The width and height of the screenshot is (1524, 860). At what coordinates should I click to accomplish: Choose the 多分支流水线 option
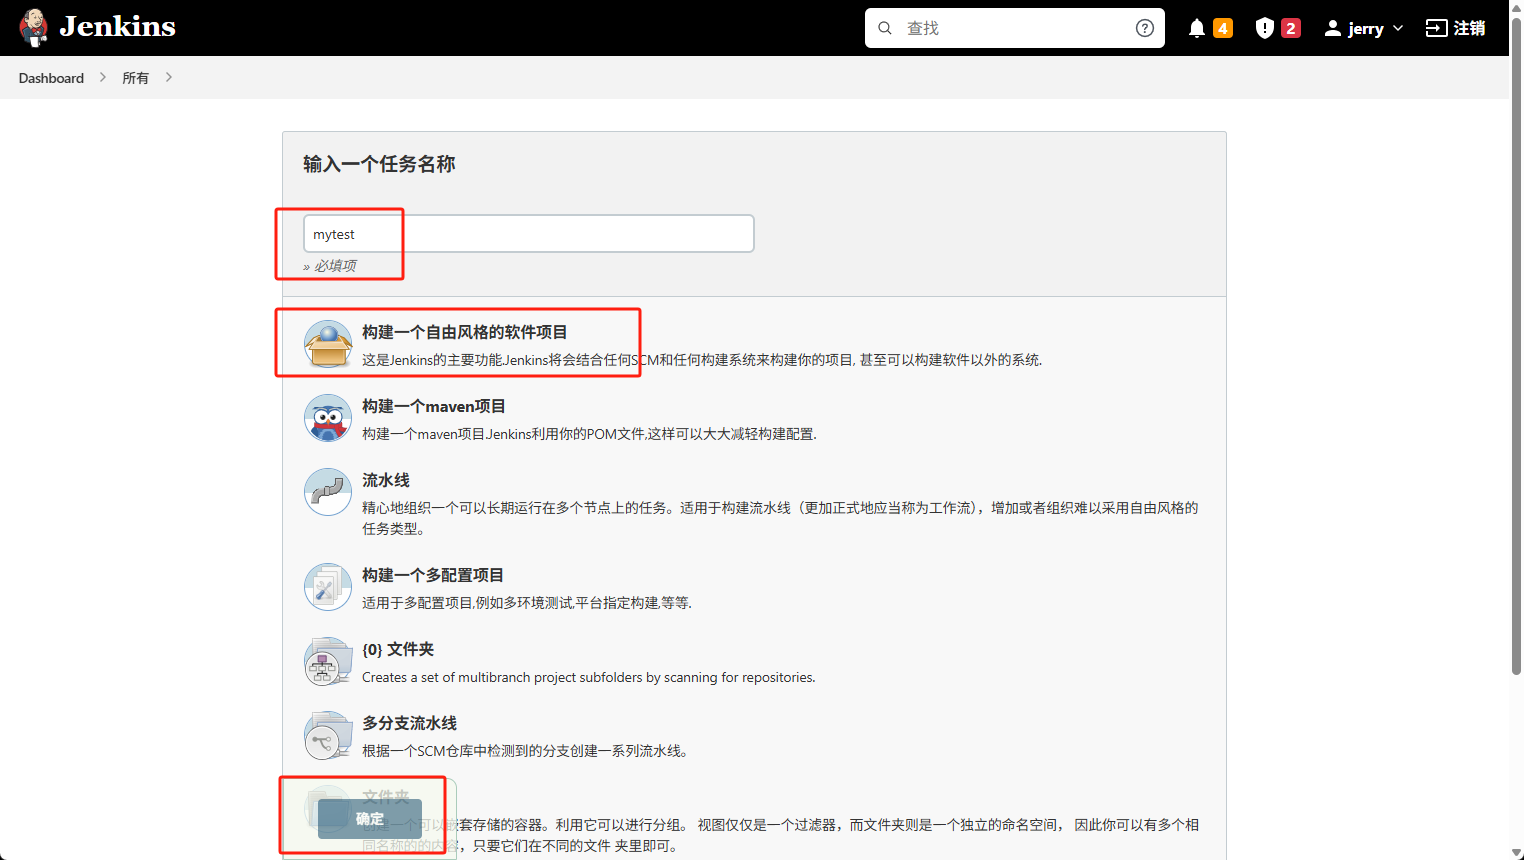coord(410,723)
